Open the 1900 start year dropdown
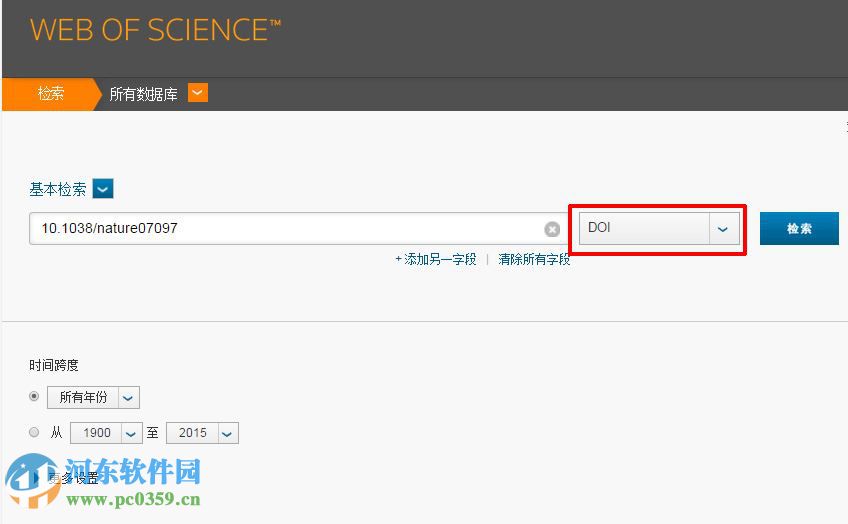Image resolution: width=848 pixels, height=524 pixels. (106, 433)
